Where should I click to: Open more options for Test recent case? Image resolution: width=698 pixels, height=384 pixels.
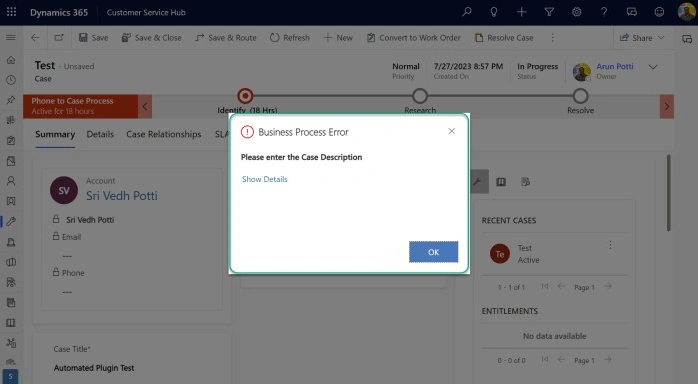[610, 245]
